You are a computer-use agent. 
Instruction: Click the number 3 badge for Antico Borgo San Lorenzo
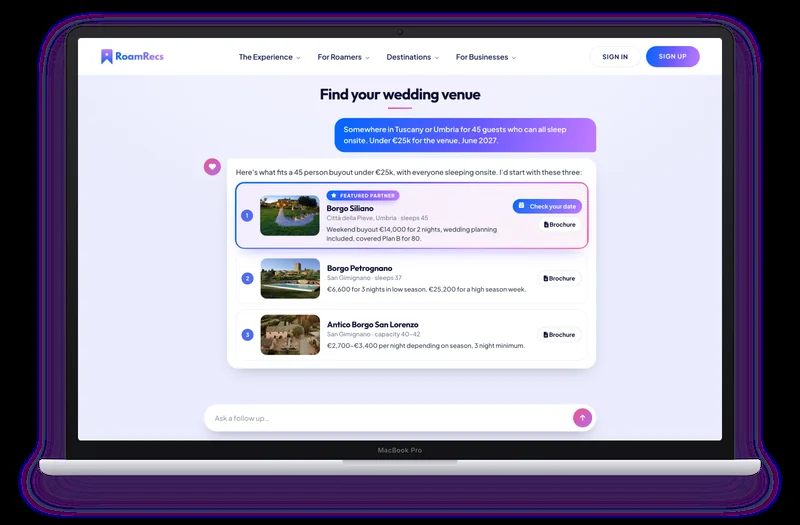[x=247, y=335]
